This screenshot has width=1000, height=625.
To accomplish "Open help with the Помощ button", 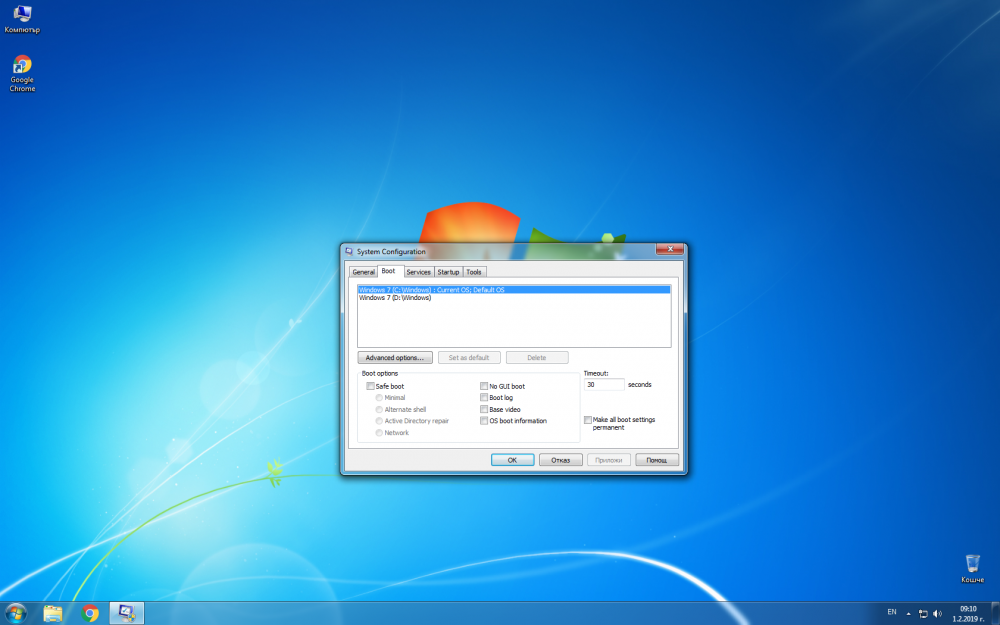I will click(x=657, y=460).
